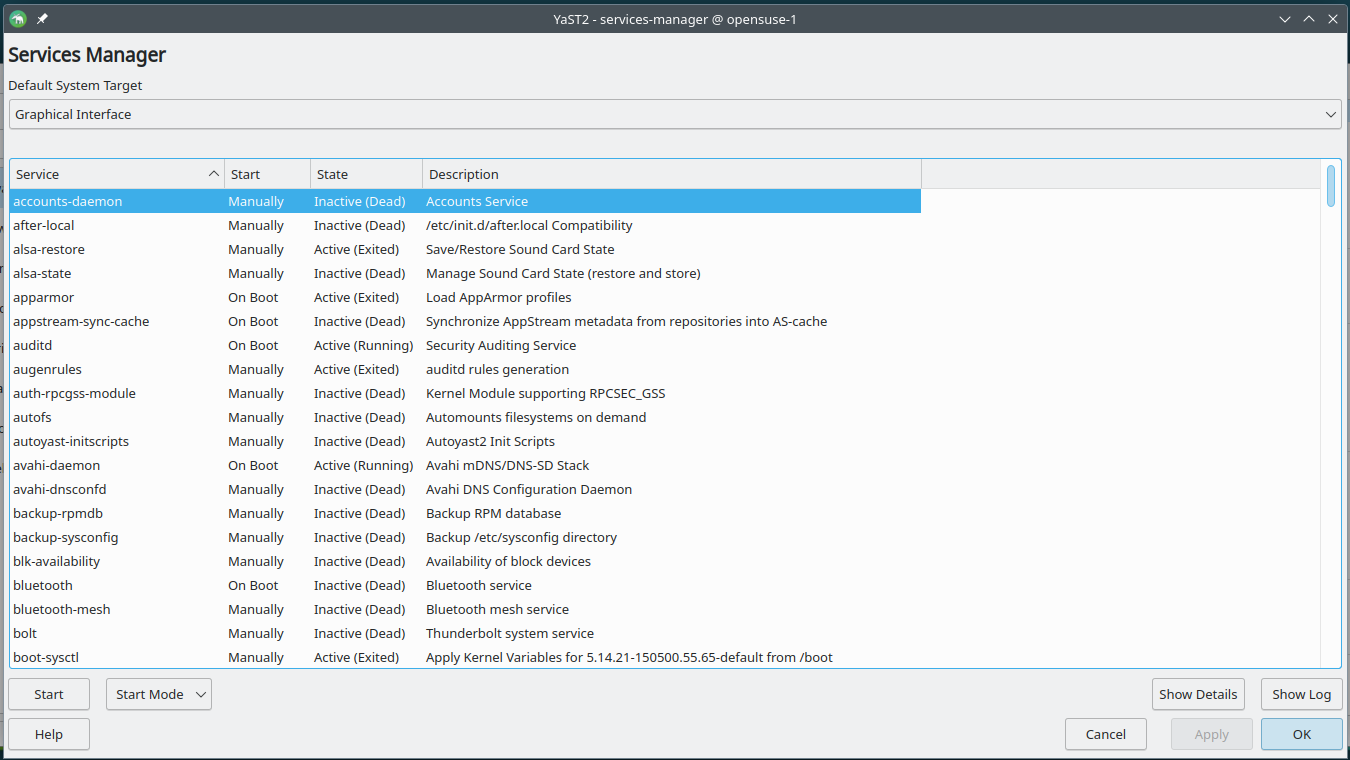Click the Description column header
The width and height of the screenshot is (1350, 760).
click(670, 174)
